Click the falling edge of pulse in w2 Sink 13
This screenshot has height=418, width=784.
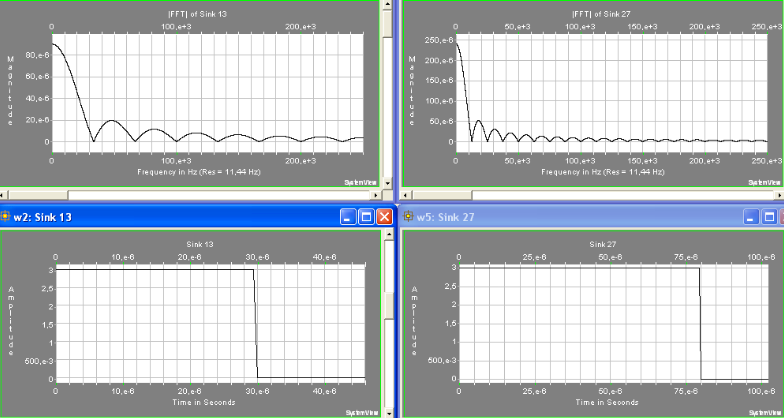point(256,324)
